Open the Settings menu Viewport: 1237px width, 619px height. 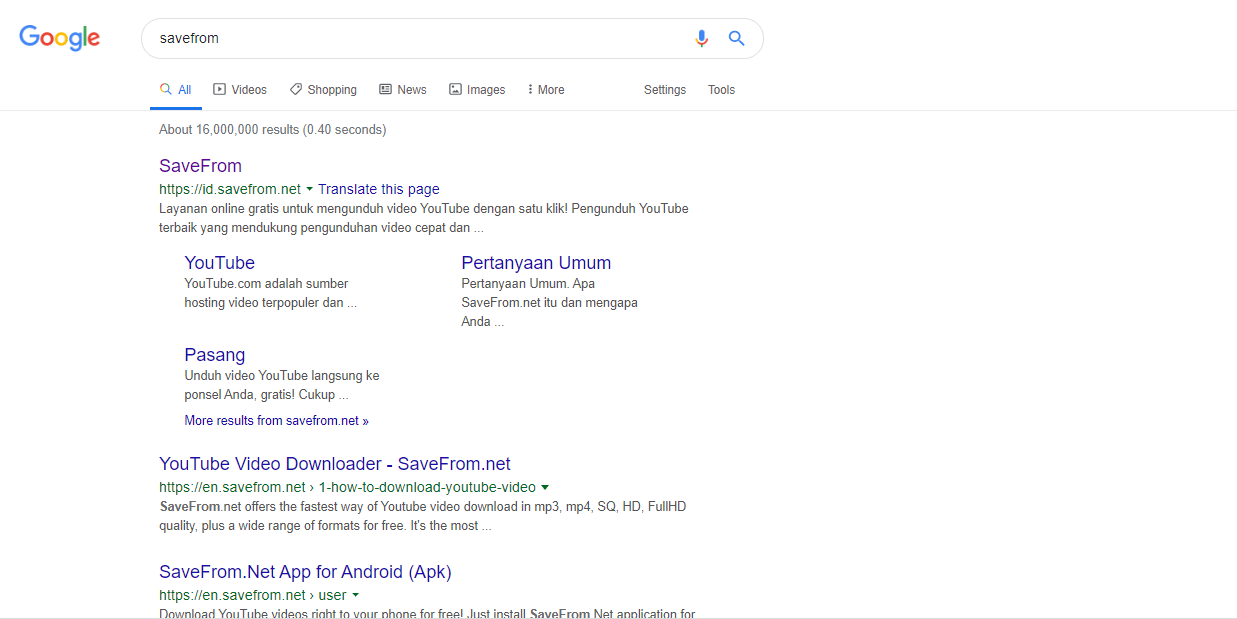[x=665, y=90]
